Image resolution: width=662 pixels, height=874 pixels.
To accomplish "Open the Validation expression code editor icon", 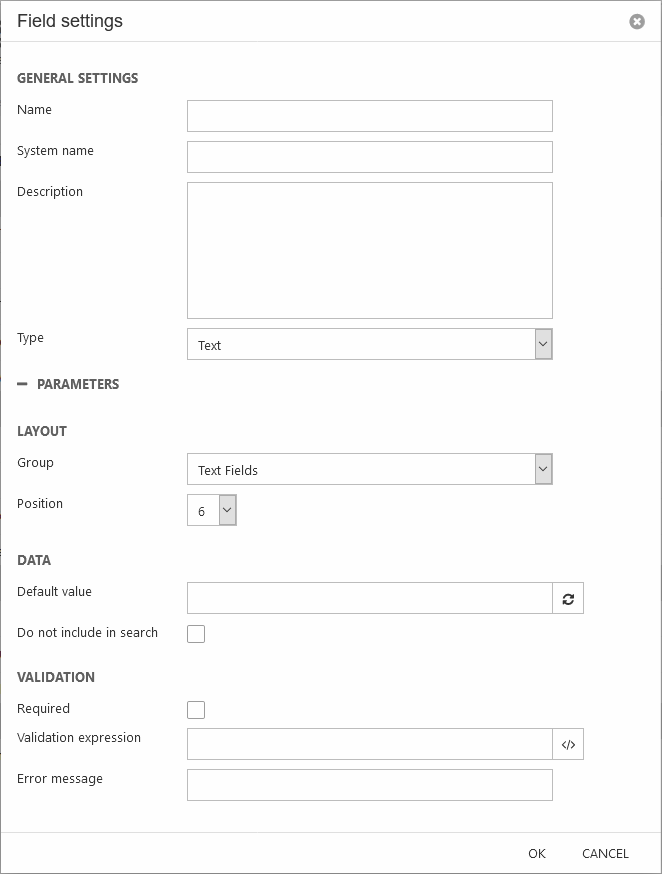I will coord(568,745).
